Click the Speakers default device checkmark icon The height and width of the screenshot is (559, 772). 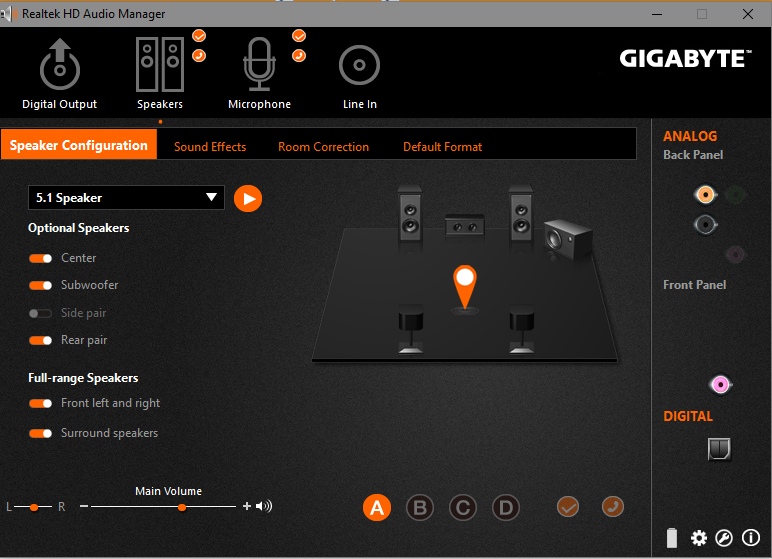[x=199, y=36]
